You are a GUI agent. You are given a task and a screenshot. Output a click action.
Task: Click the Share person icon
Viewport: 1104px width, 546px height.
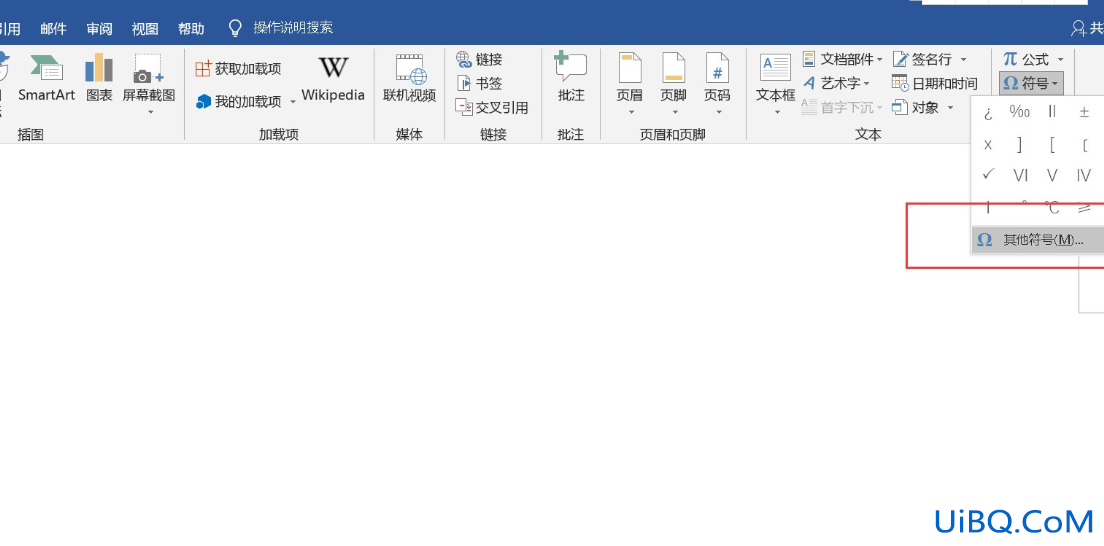[1078, 28]
